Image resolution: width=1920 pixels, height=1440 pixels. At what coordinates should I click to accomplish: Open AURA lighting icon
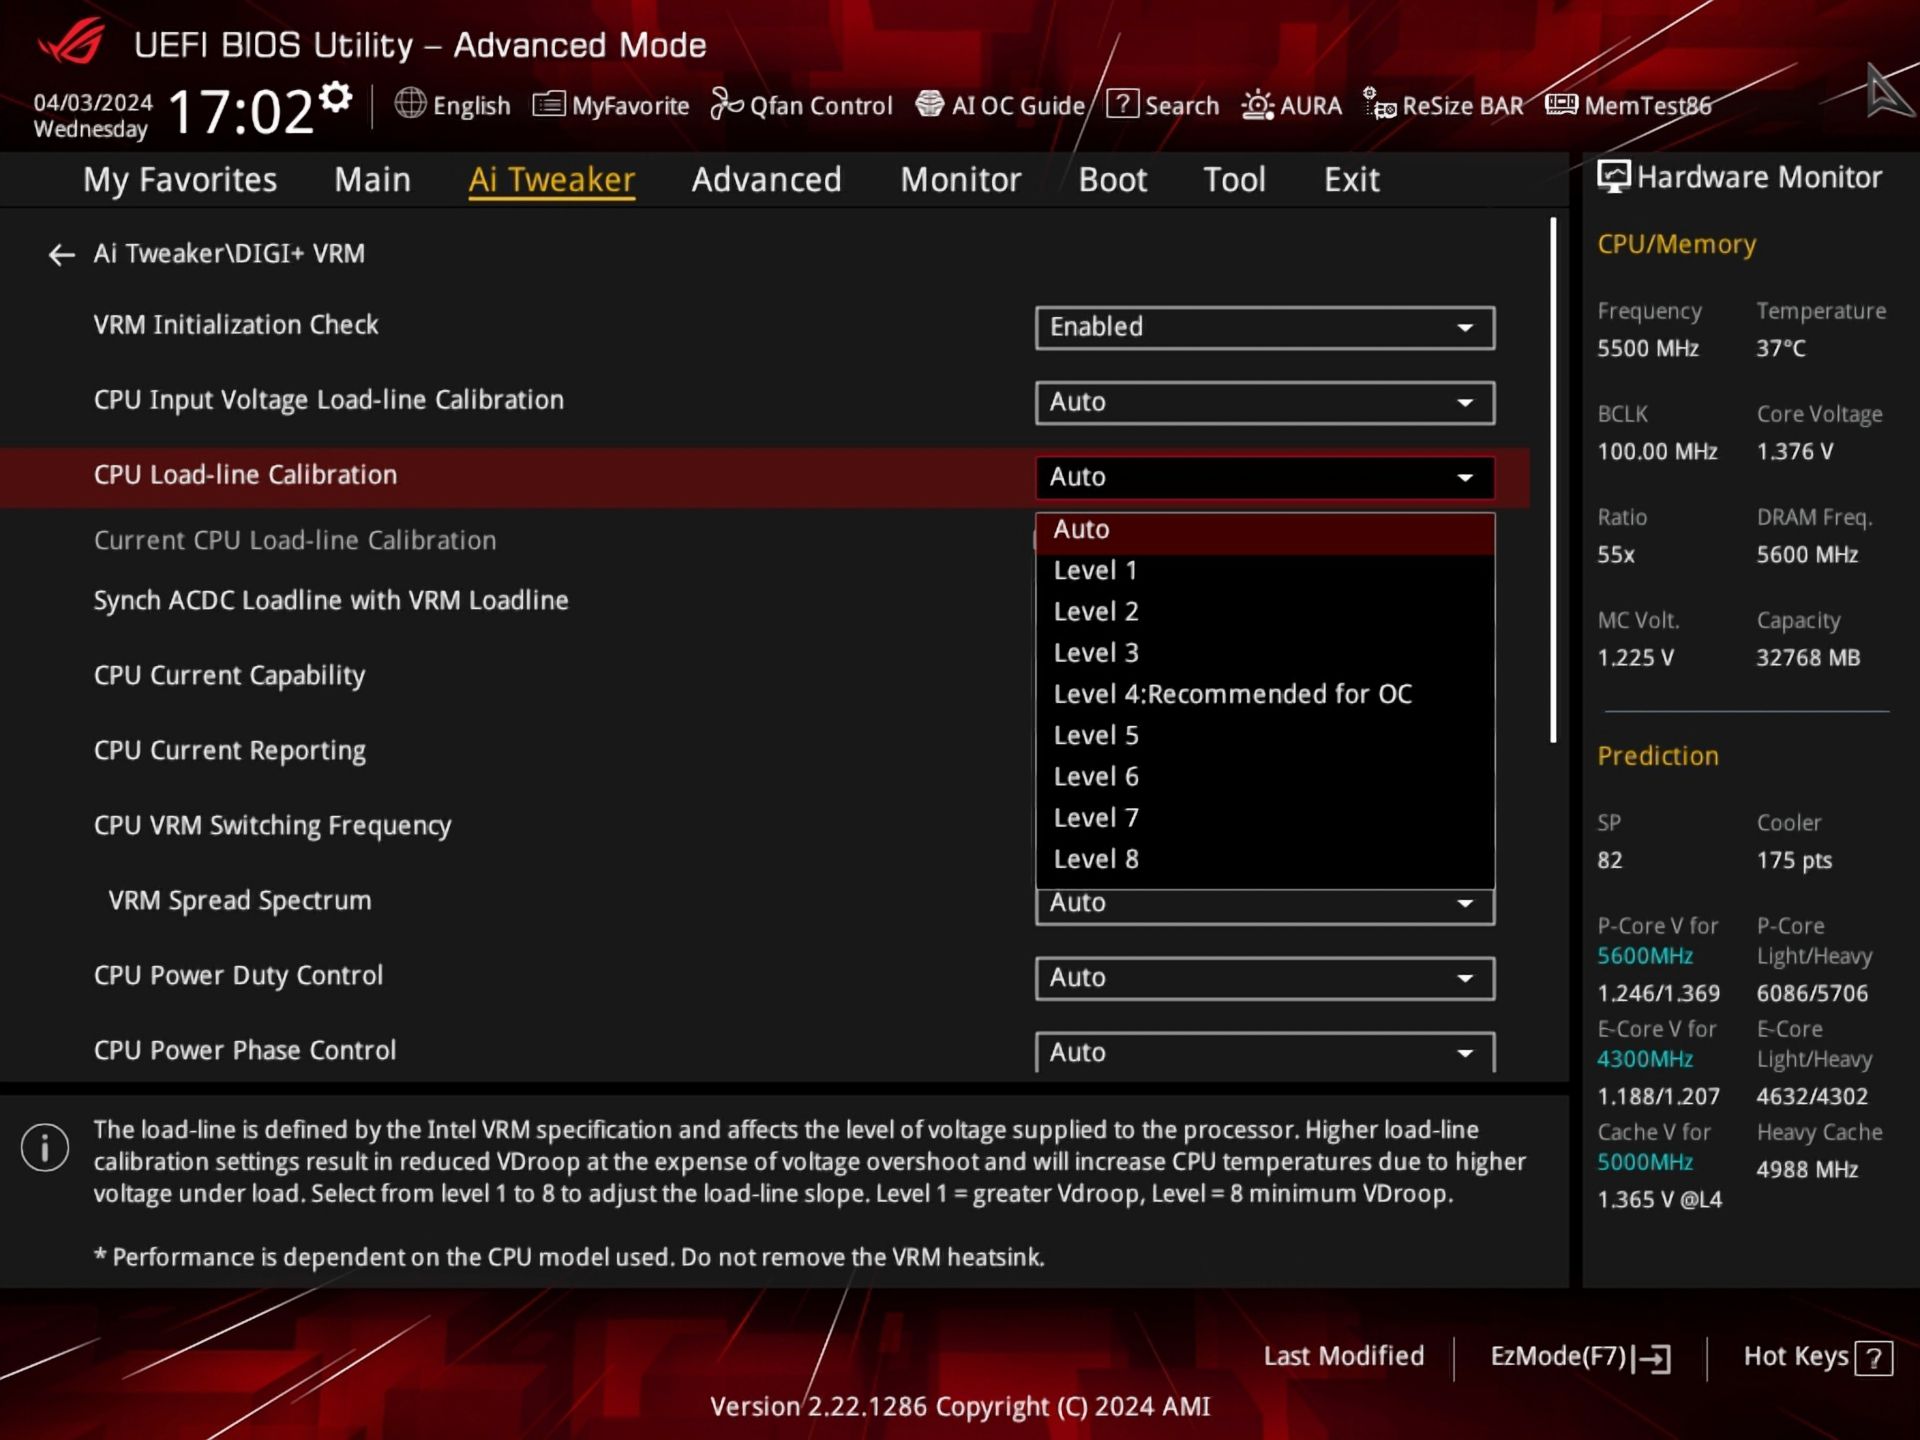tap(1257, 105)
